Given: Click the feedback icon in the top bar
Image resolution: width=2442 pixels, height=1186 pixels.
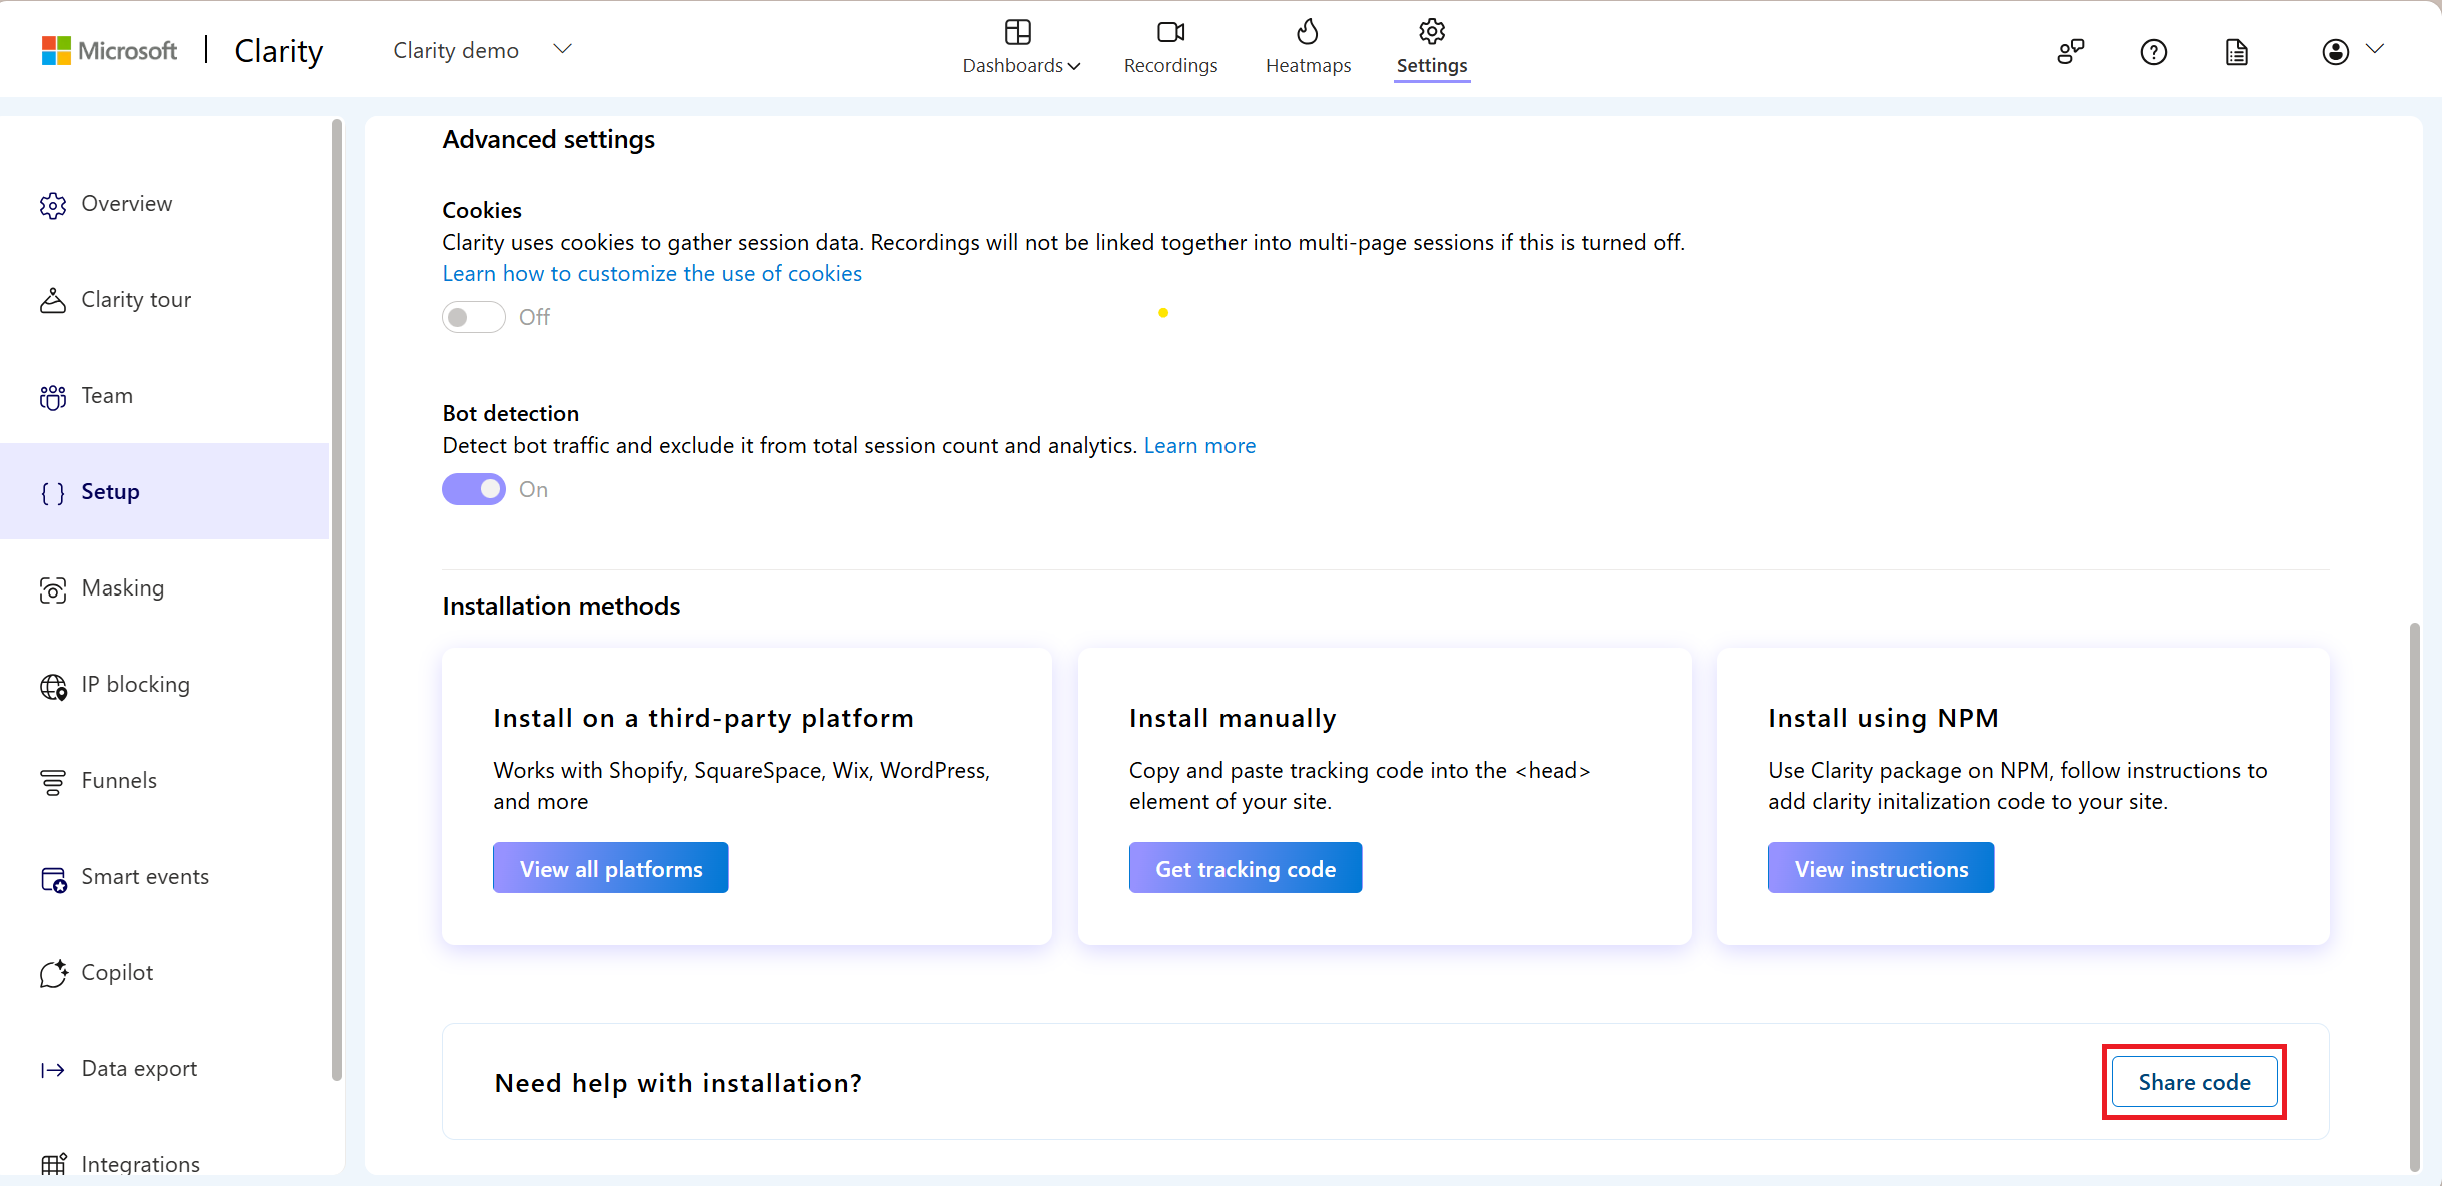Looking at the screenshot, I should click(x=2070, y=51).
